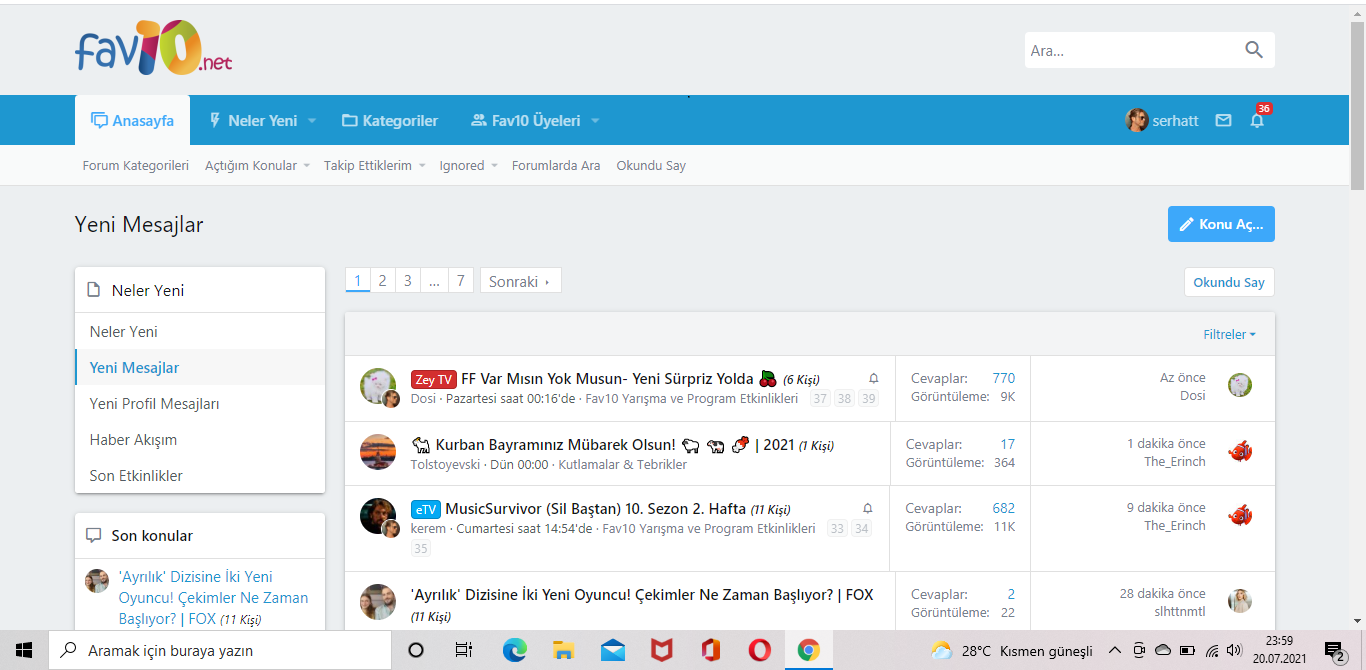The height and width of the screenshot is (670, 1366).
Task: Toggle watch bell on FF Var Mısın thread
Action: click(873, 379)
